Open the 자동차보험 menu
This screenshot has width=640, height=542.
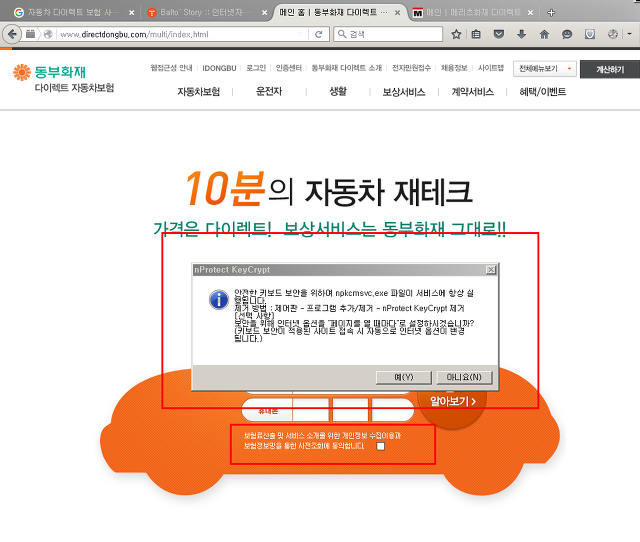click(x=199, y=92)
